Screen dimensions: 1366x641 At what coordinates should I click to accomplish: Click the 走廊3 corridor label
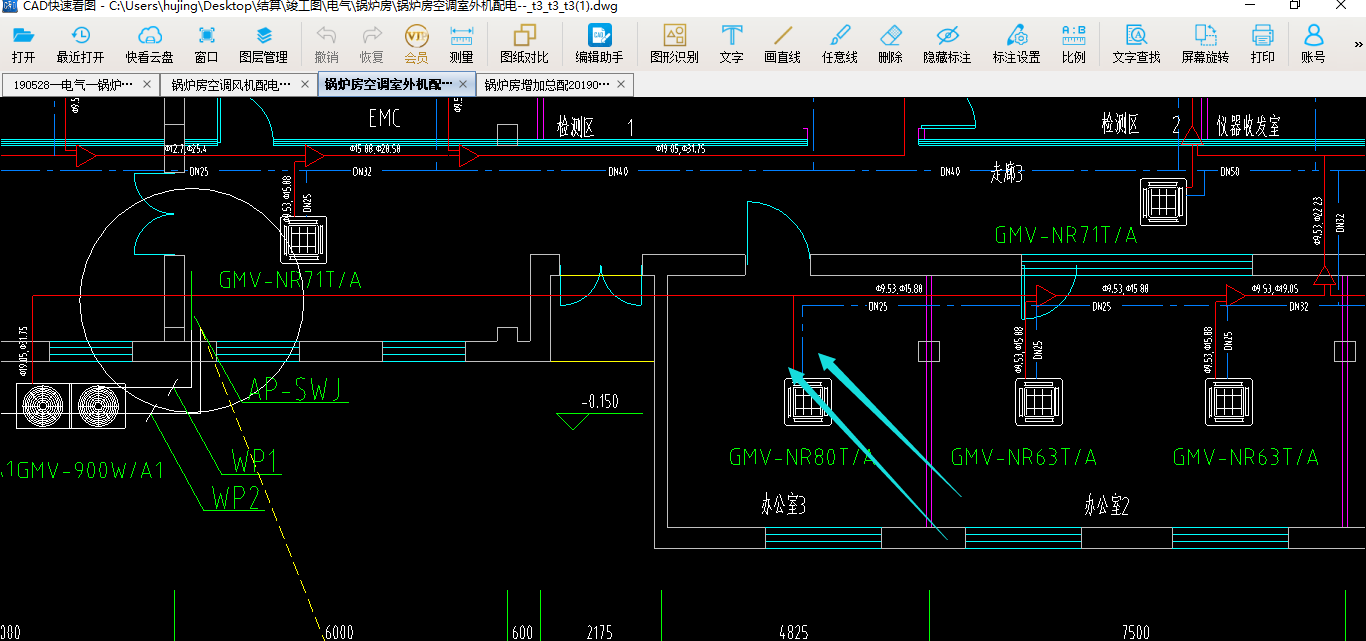1007,174
